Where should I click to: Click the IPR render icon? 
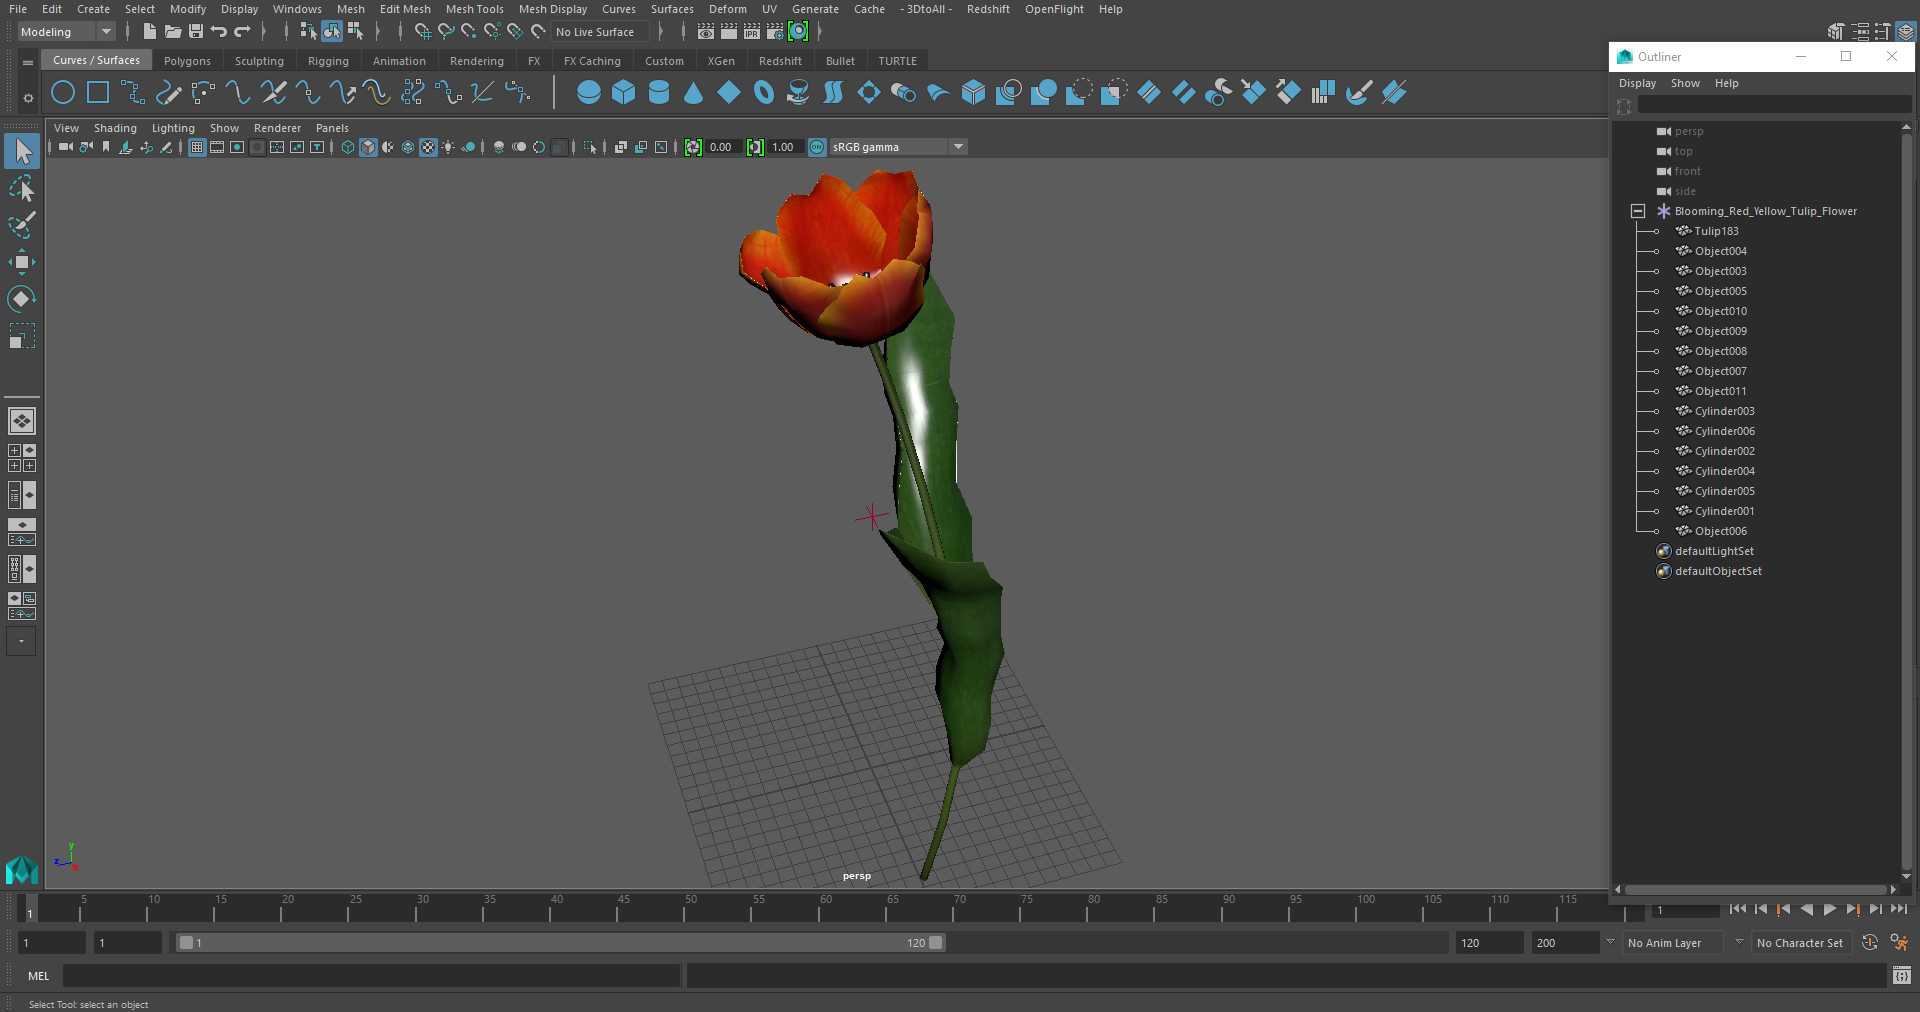pos(752,32)
